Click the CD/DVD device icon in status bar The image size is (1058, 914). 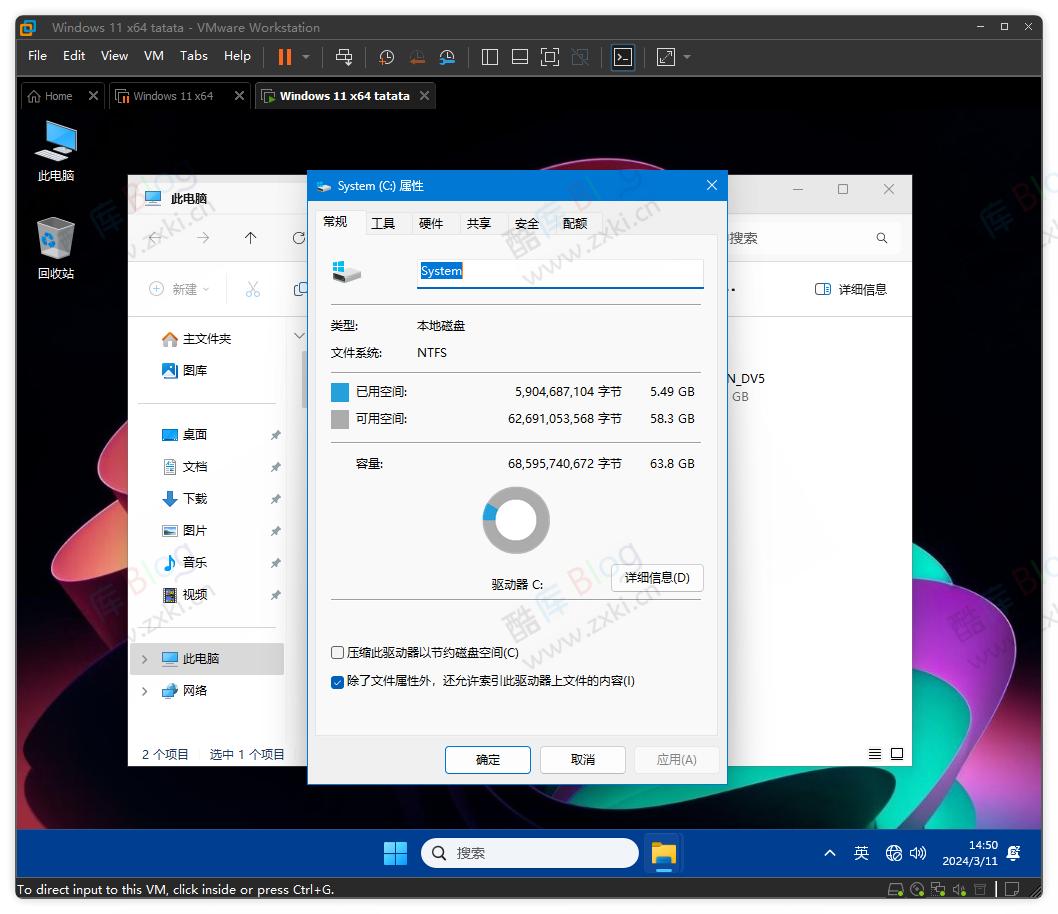tap(917, 888)
